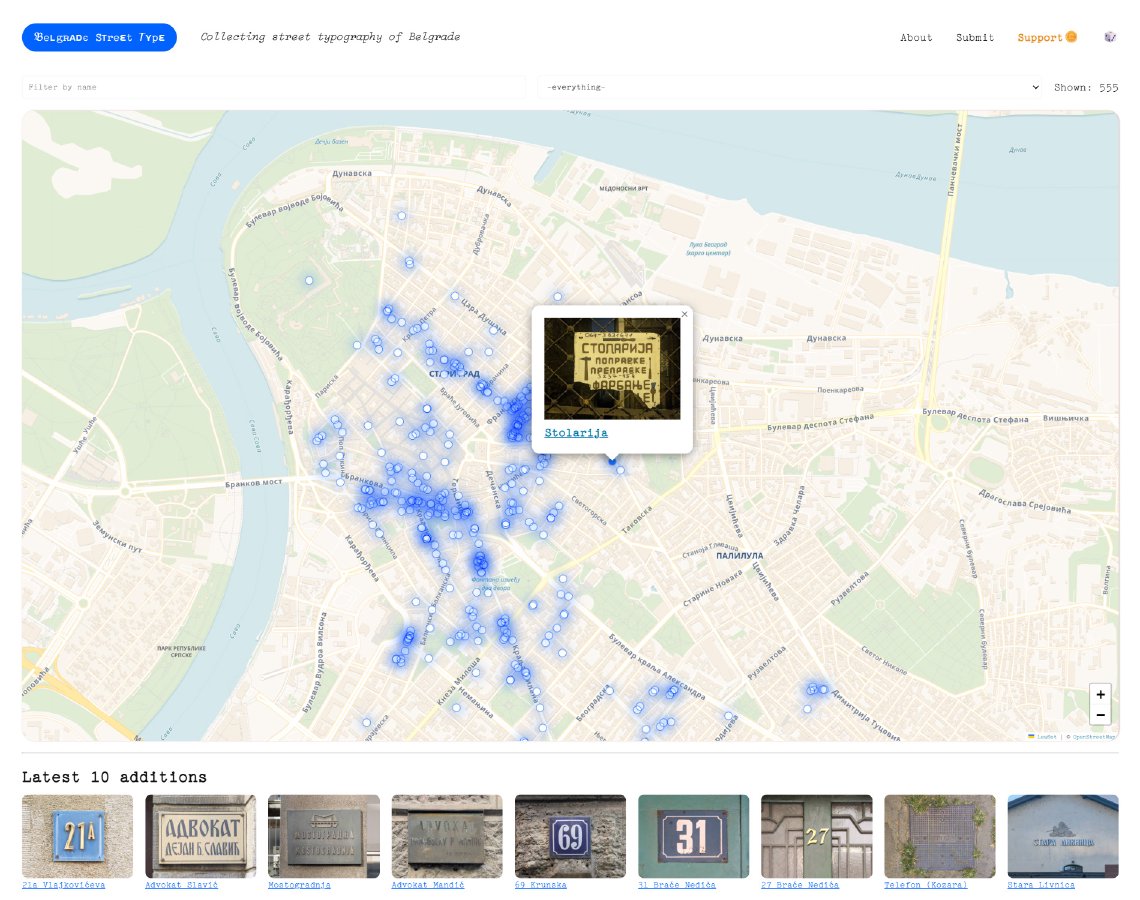Focus the Filter by name field

pyautogui.click(x=273, y=87)
